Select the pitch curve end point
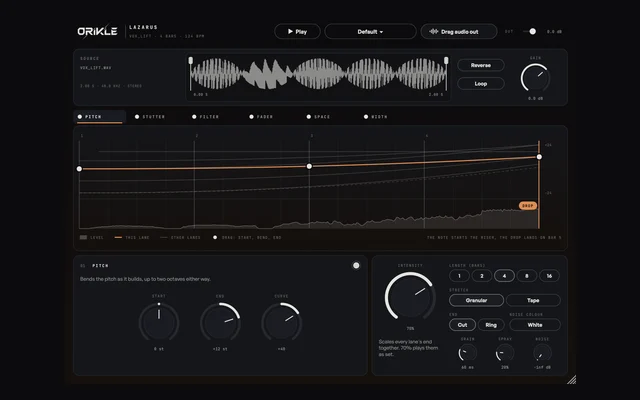This screenshot has width=640, height=400. coord(539,157)
